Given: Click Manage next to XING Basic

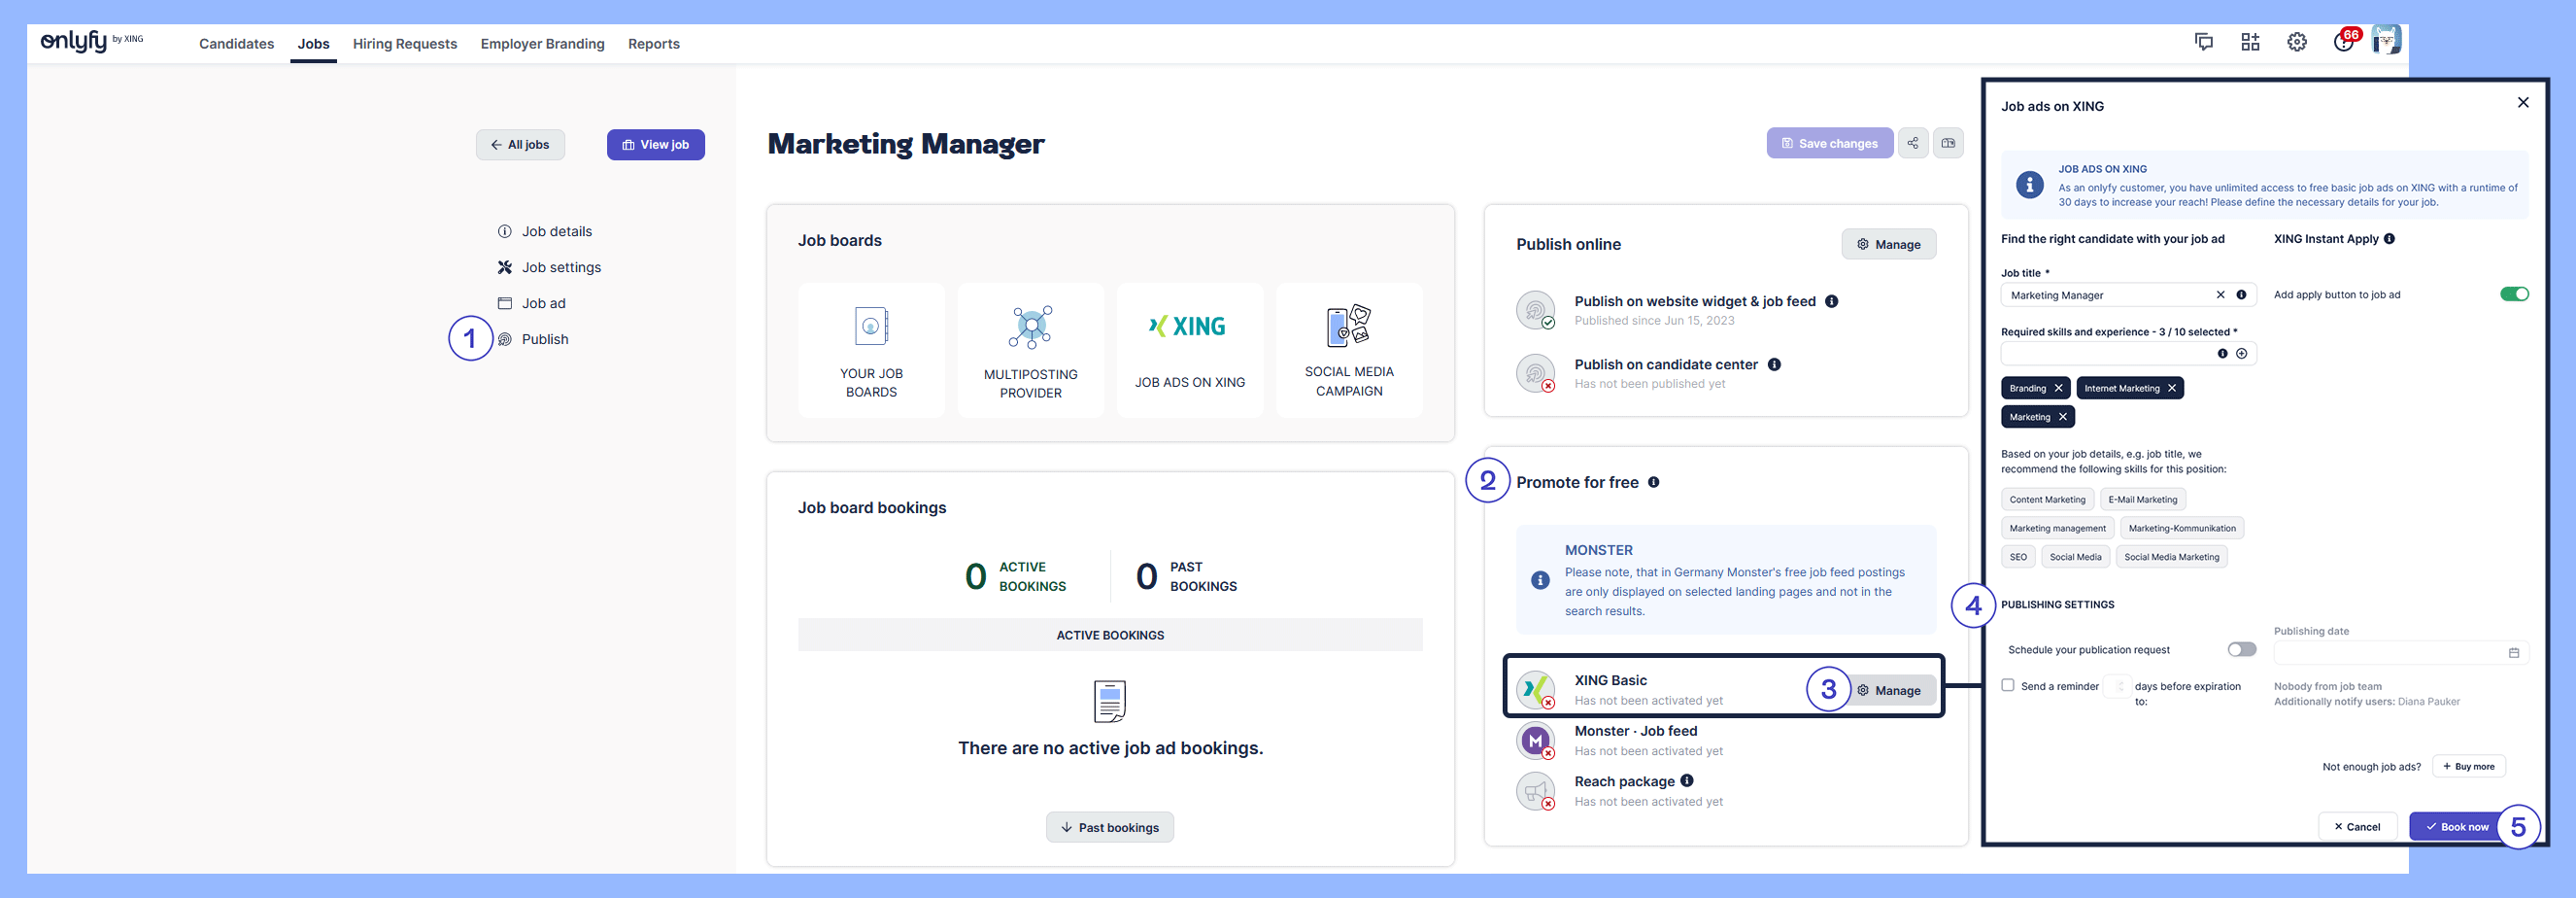Looking at the screenshot, I should (1888, 690).
